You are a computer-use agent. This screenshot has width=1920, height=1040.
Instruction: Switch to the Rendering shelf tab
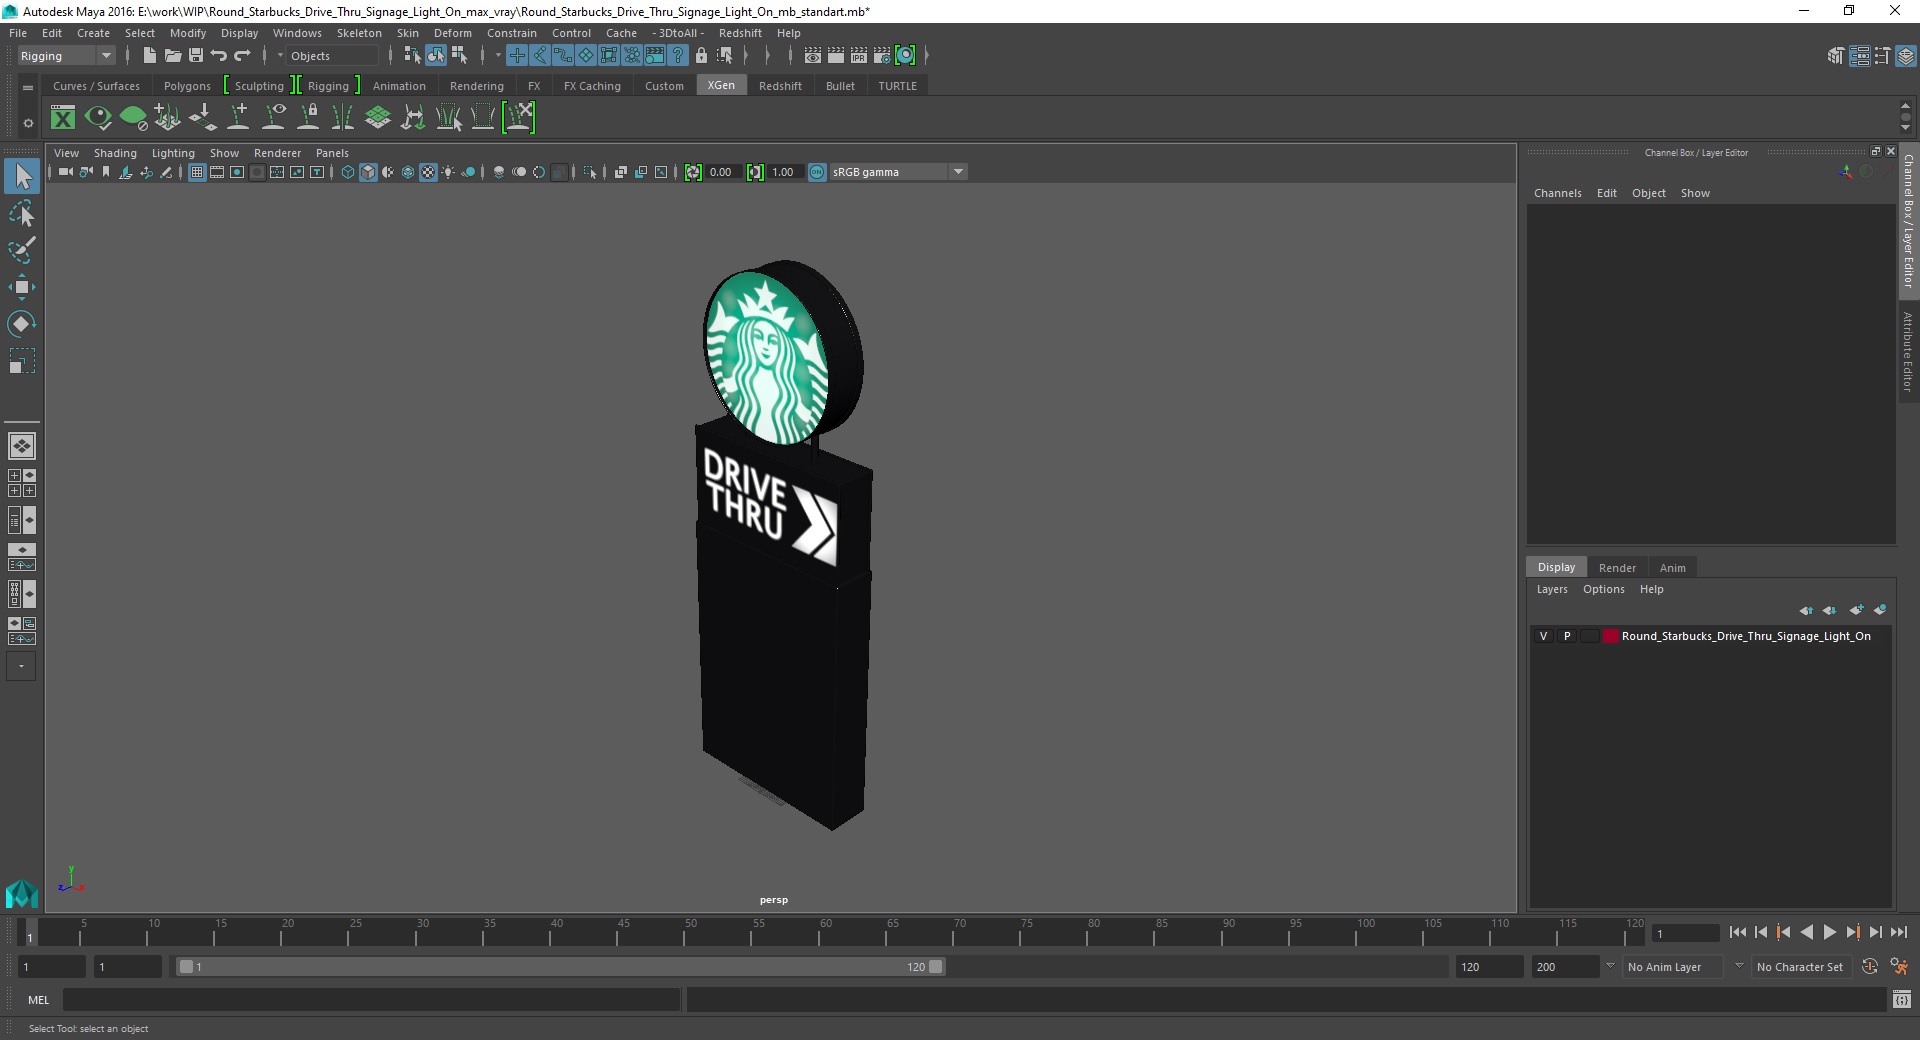[x=477, y=86]
